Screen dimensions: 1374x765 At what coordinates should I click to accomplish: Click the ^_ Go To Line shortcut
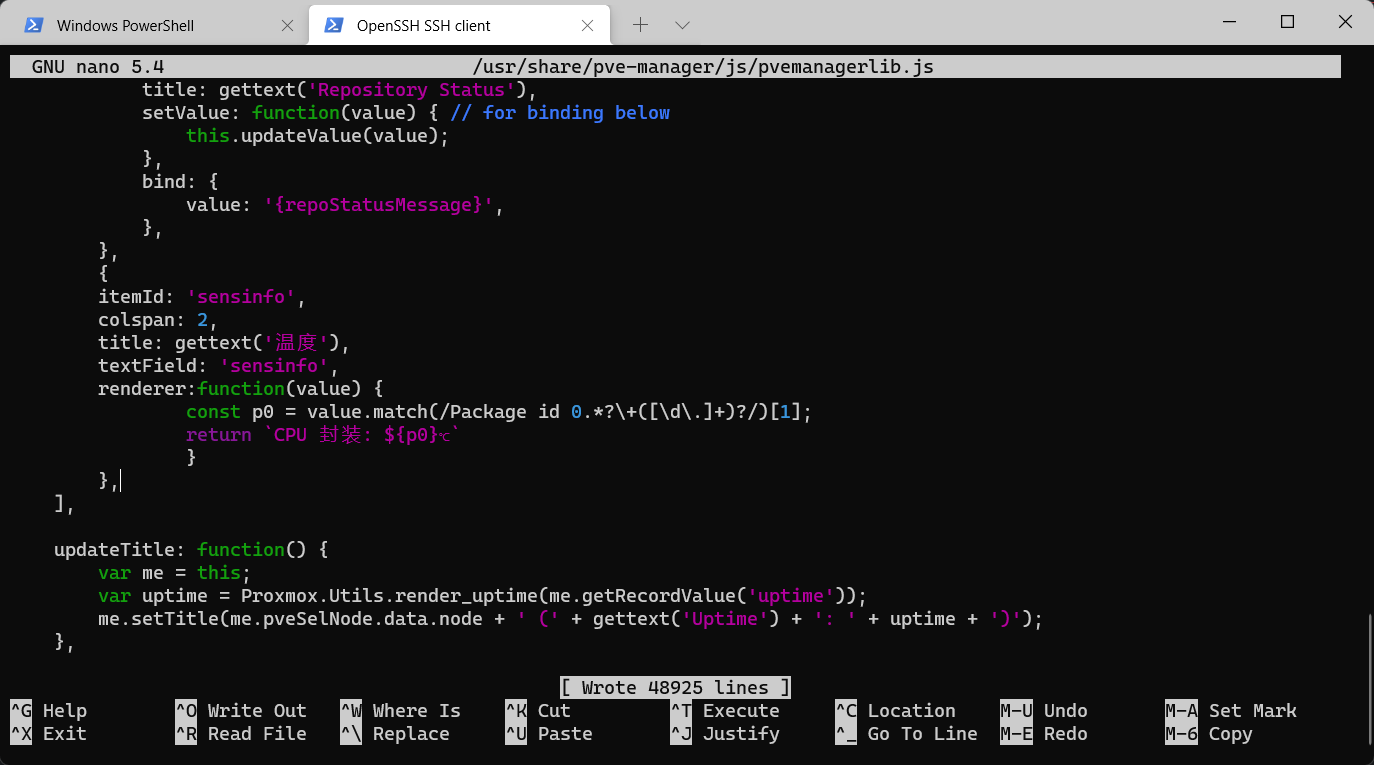(907, 734)
